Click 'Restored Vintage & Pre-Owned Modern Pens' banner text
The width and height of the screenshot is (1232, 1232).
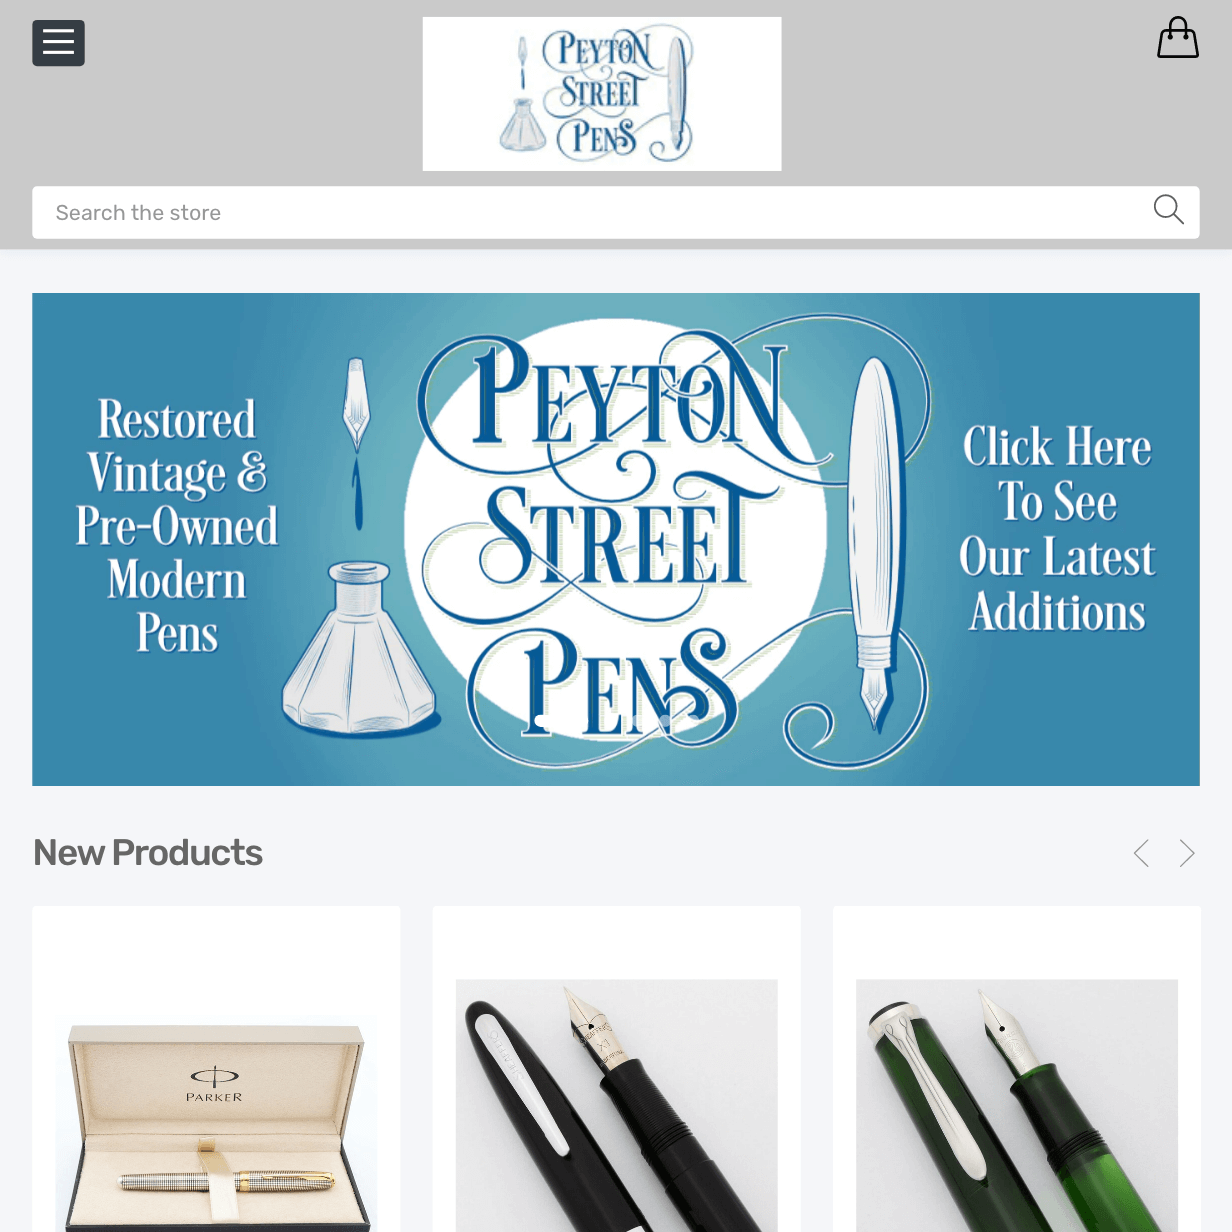click(177, 525)
